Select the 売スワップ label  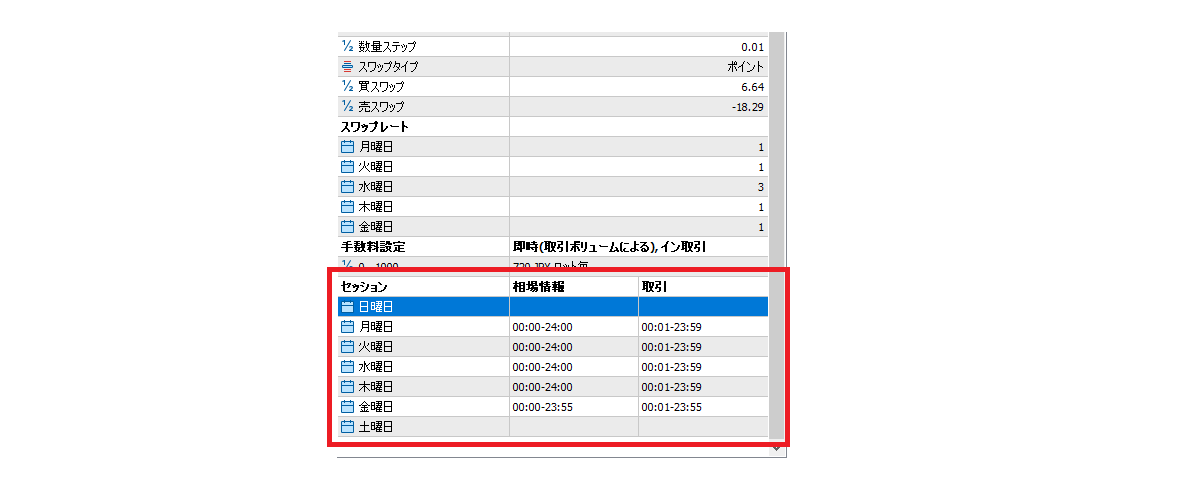[x=381, y=106]
